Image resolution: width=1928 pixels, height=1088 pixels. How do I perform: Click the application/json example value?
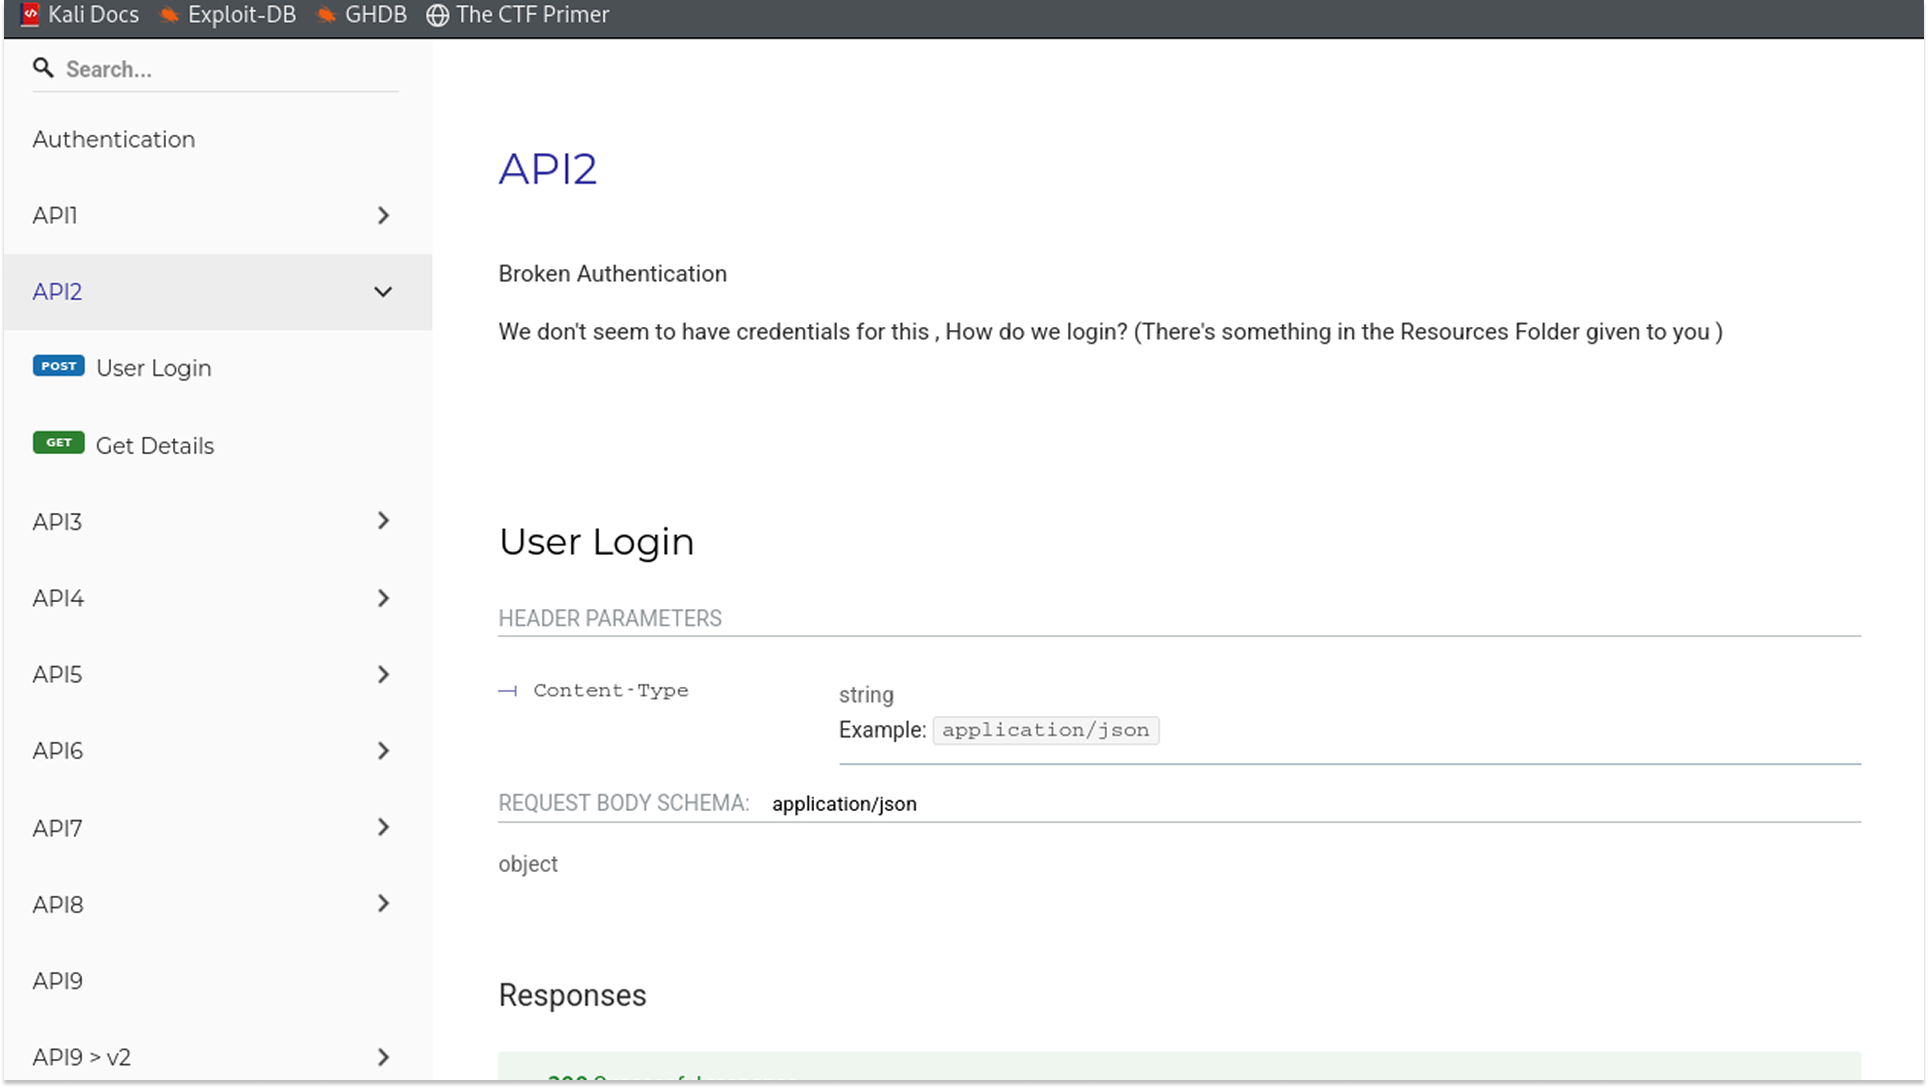1046,730
